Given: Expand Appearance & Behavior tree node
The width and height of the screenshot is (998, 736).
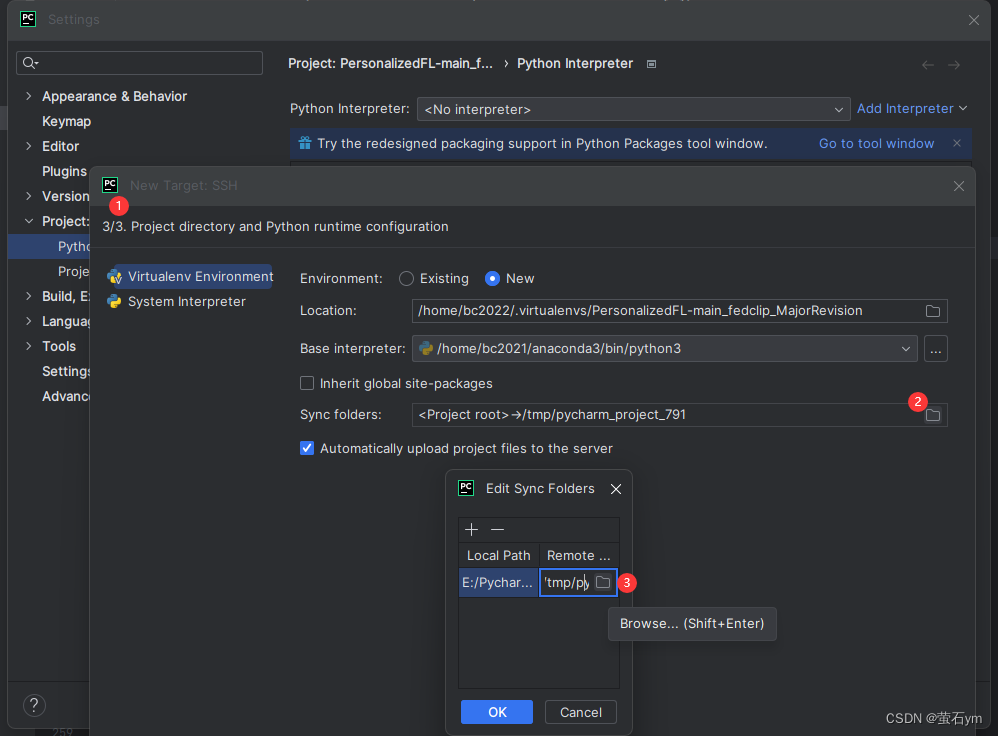Looking at the screenshot, I should [x=29, y=96].
